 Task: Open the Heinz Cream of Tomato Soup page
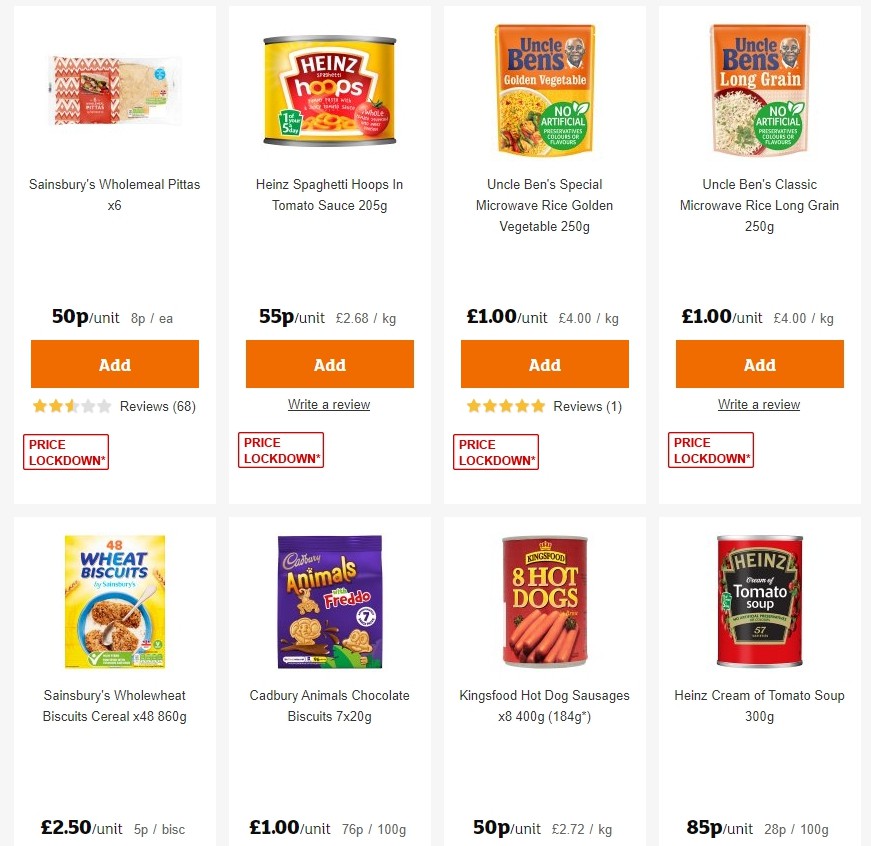(x=759, y=706)
